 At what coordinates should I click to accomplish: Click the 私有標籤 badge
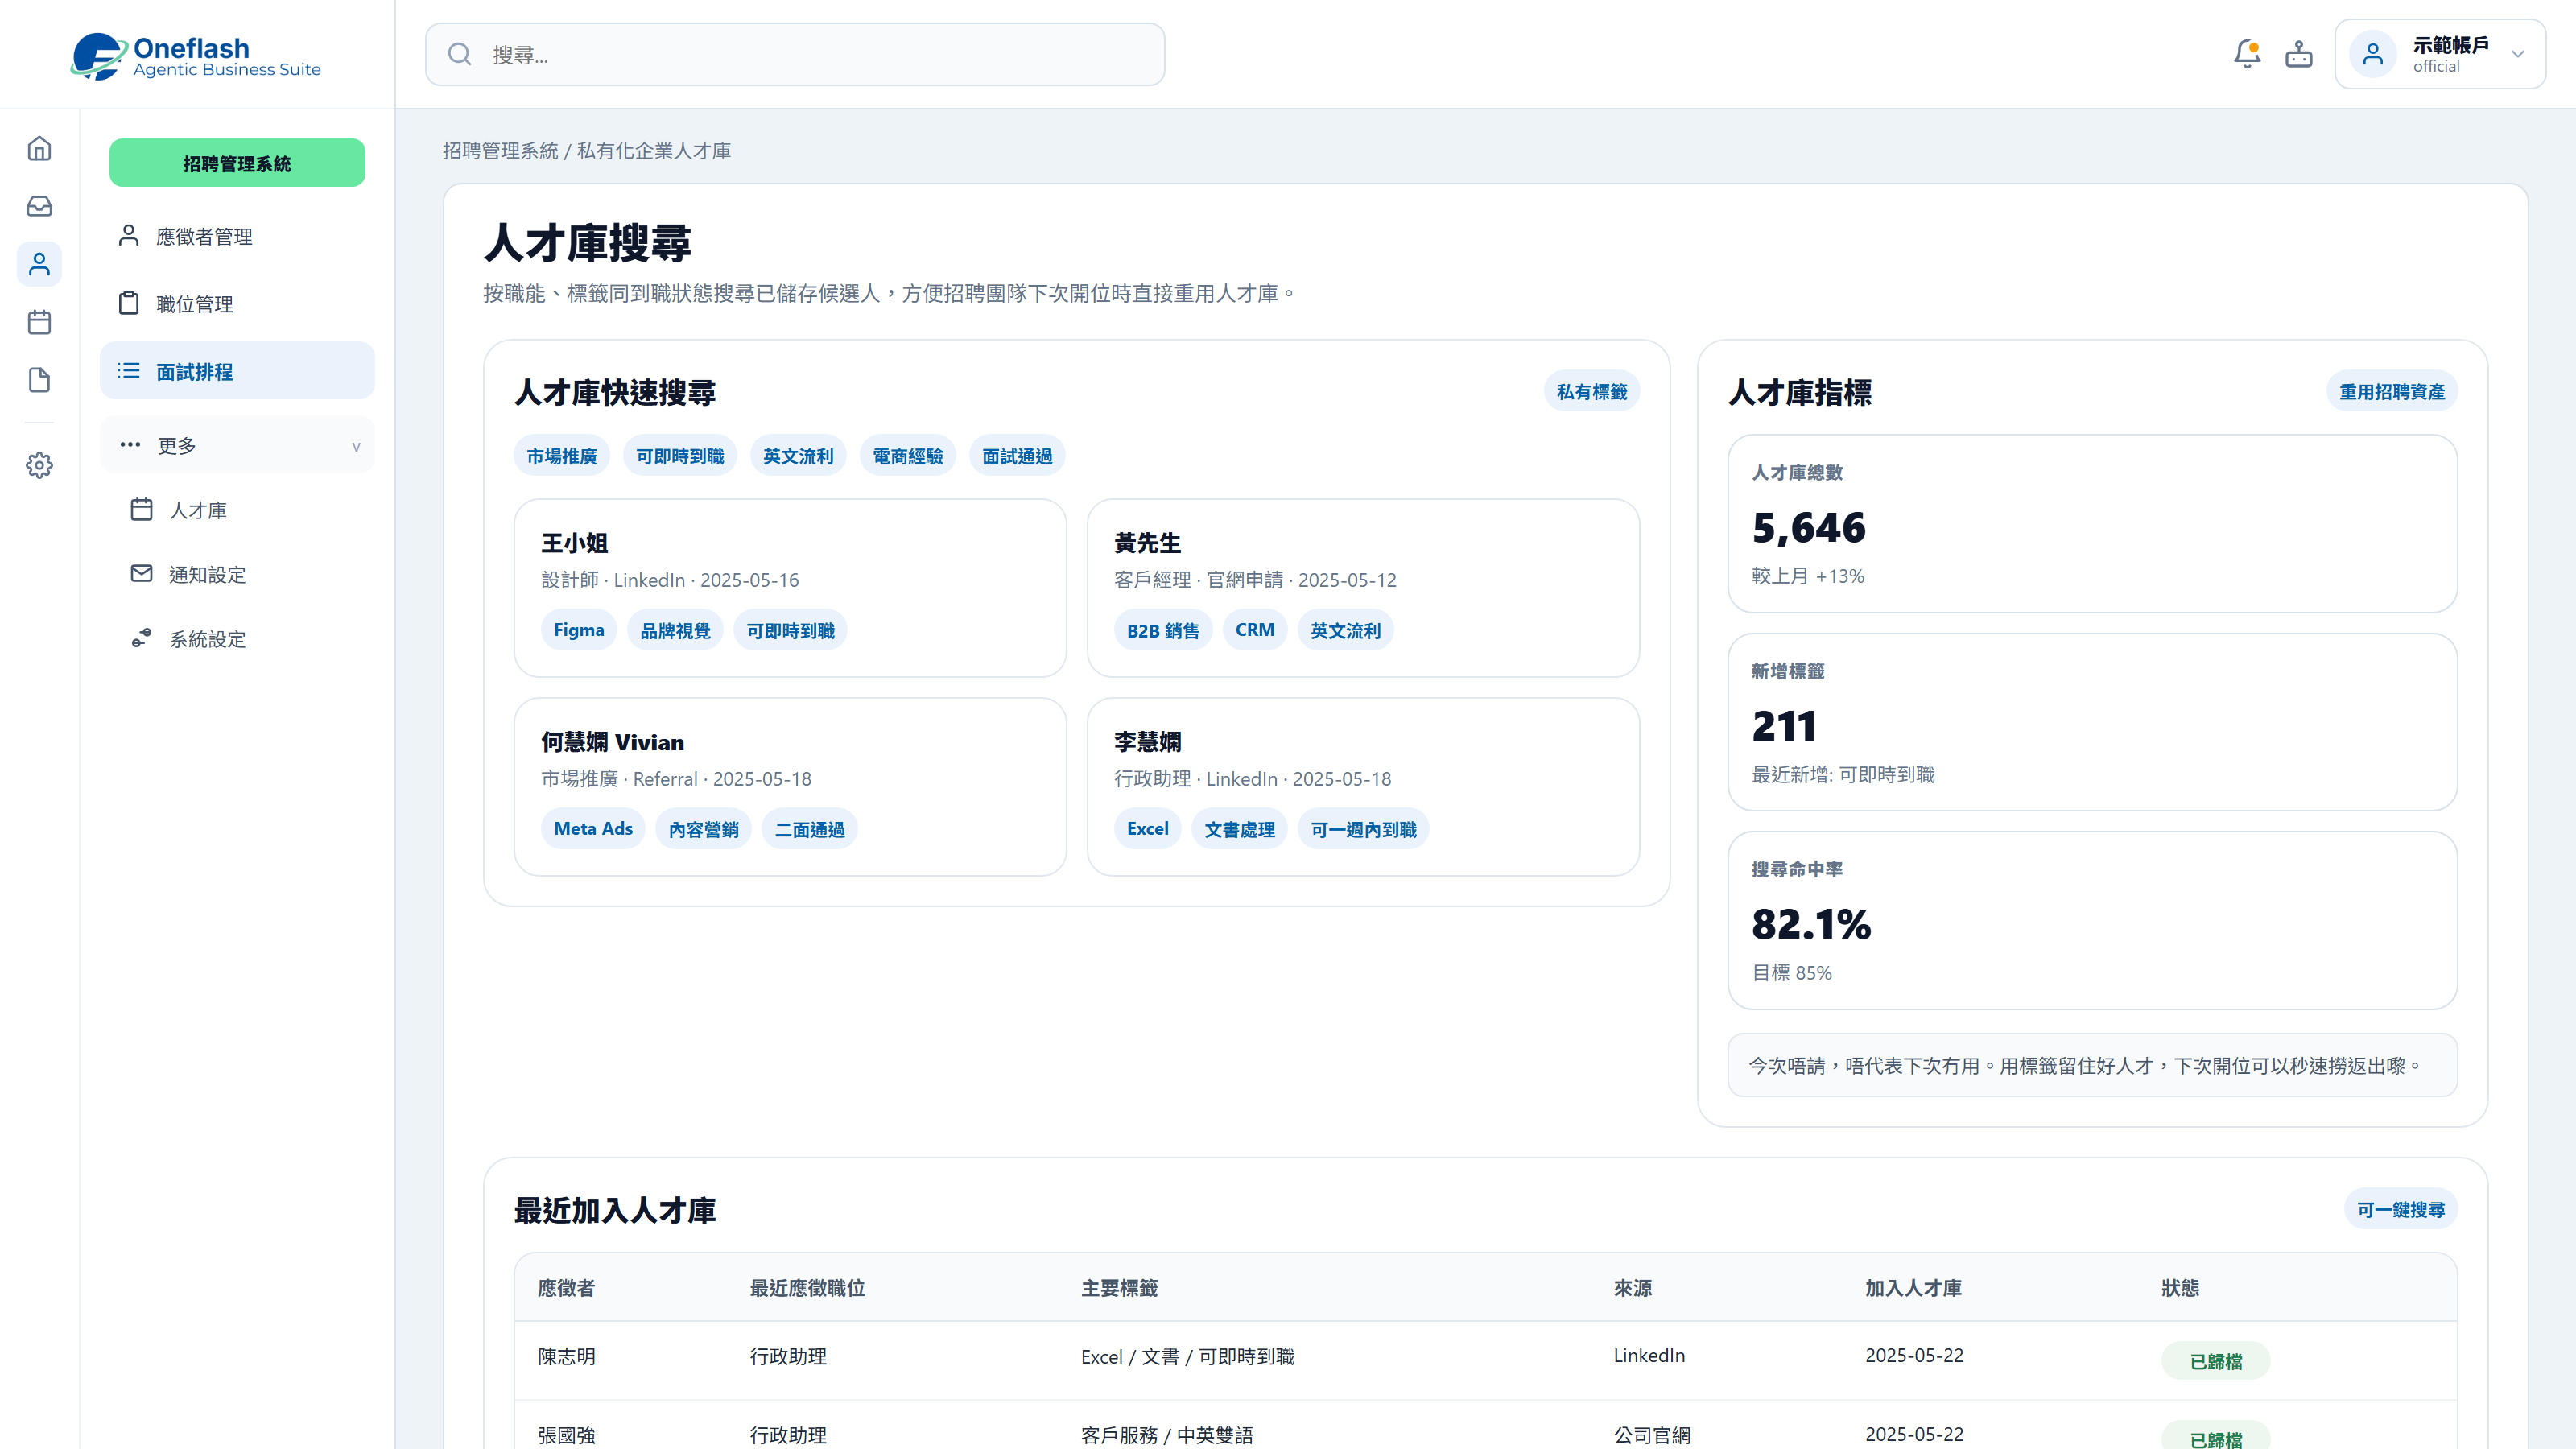click(x=1591, y=392)
